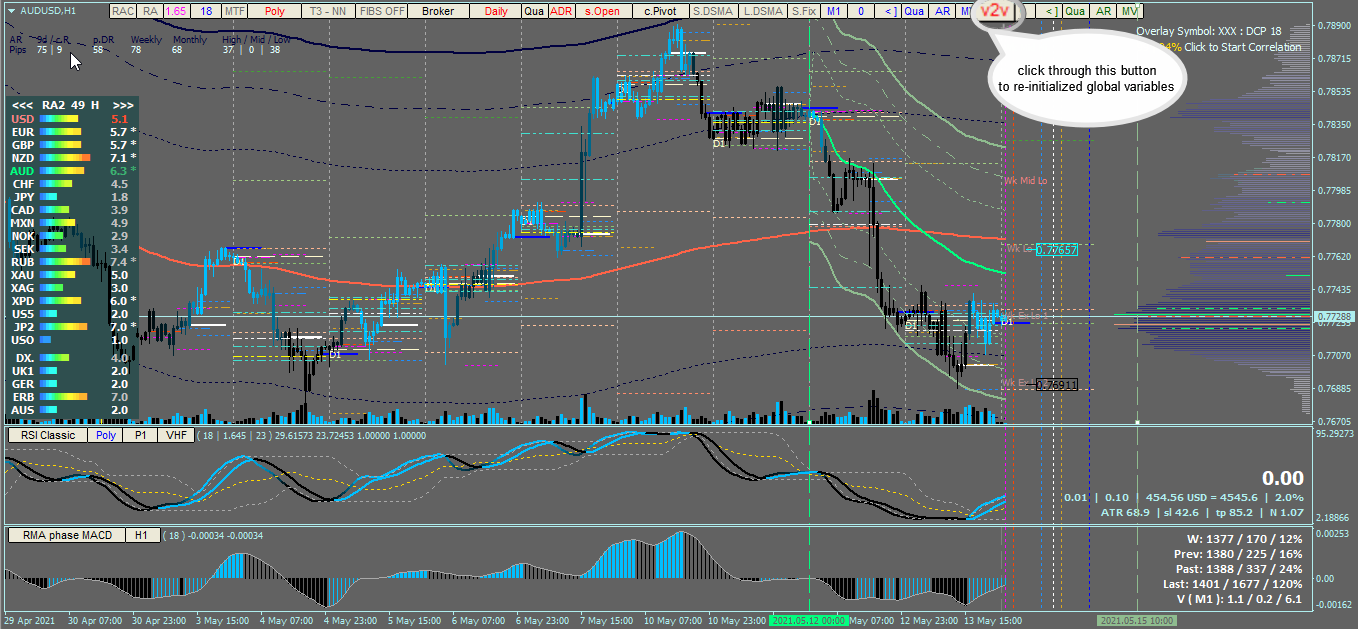1358x629 pixels.
Task: Click the green Qua button
Action: [1075, 11]
